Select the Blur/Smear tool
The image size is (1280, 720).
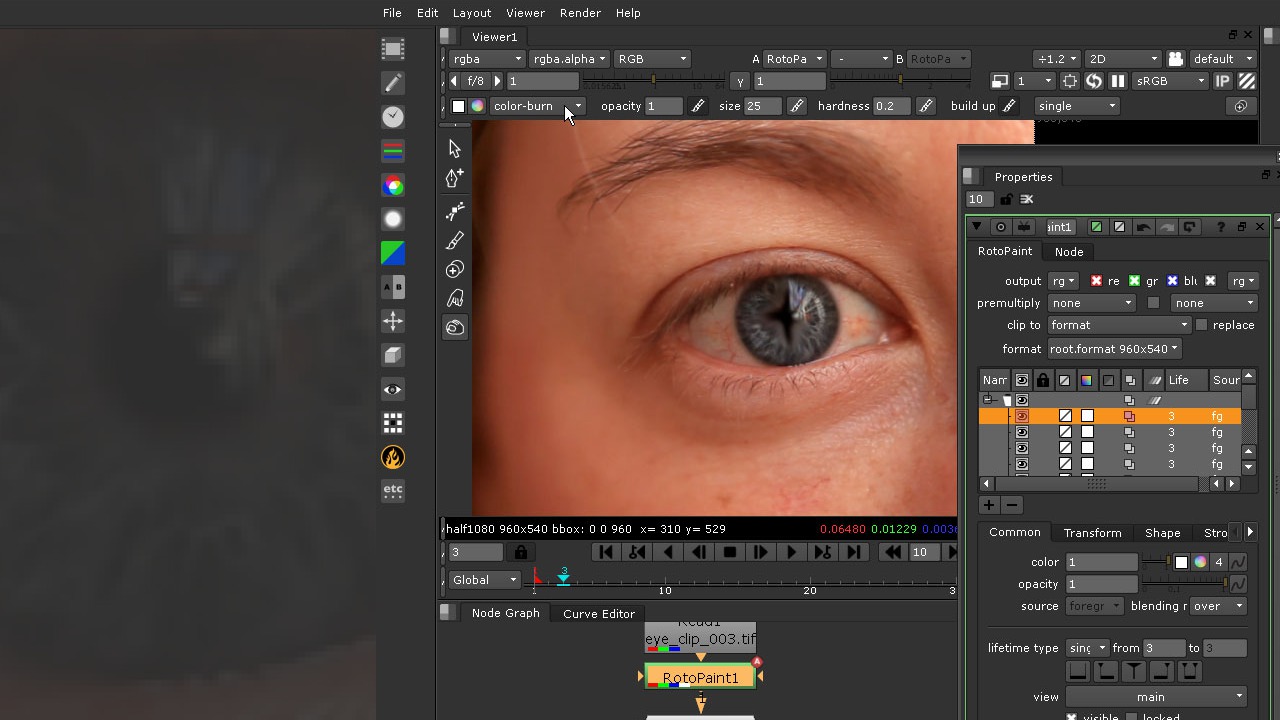[x=455, y=298]
